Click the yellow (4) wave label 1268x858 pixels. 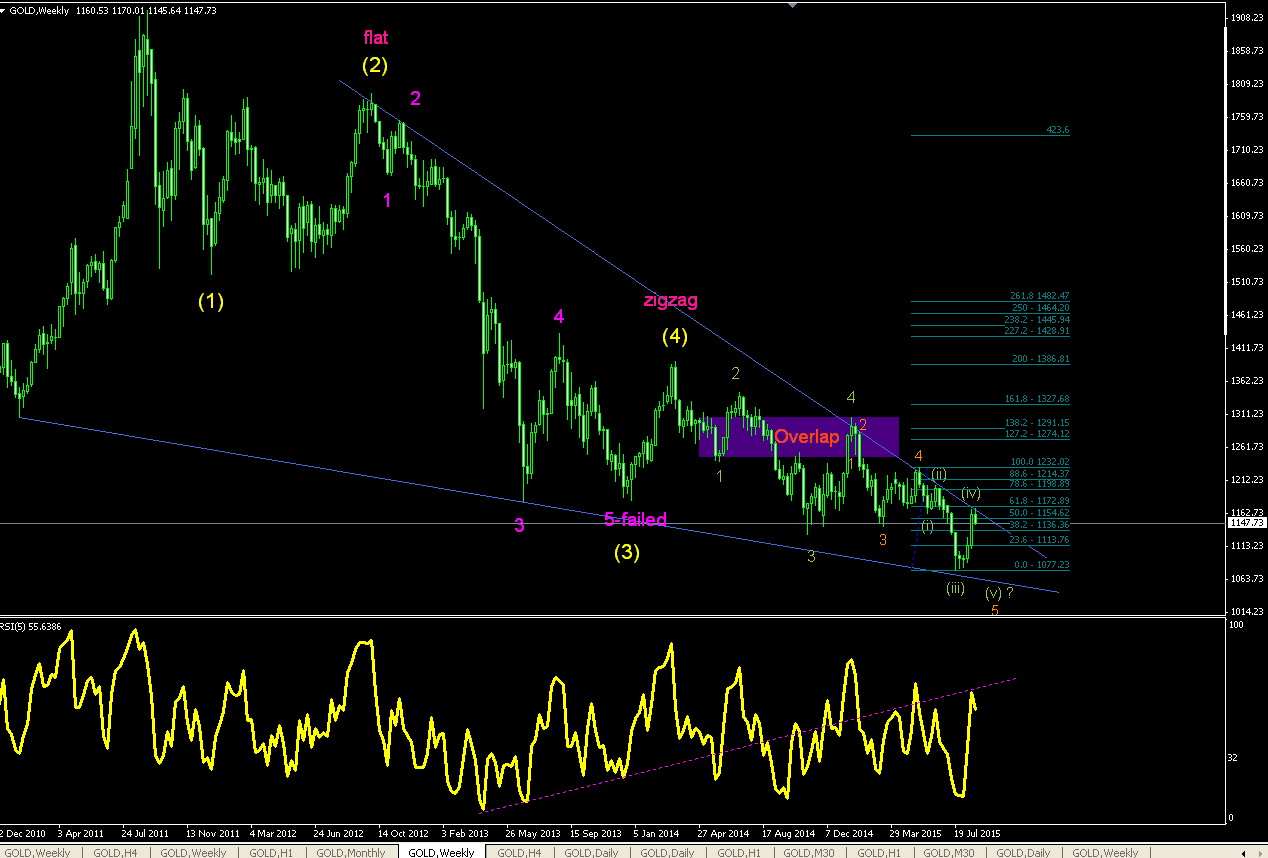[x=675, y=337]
